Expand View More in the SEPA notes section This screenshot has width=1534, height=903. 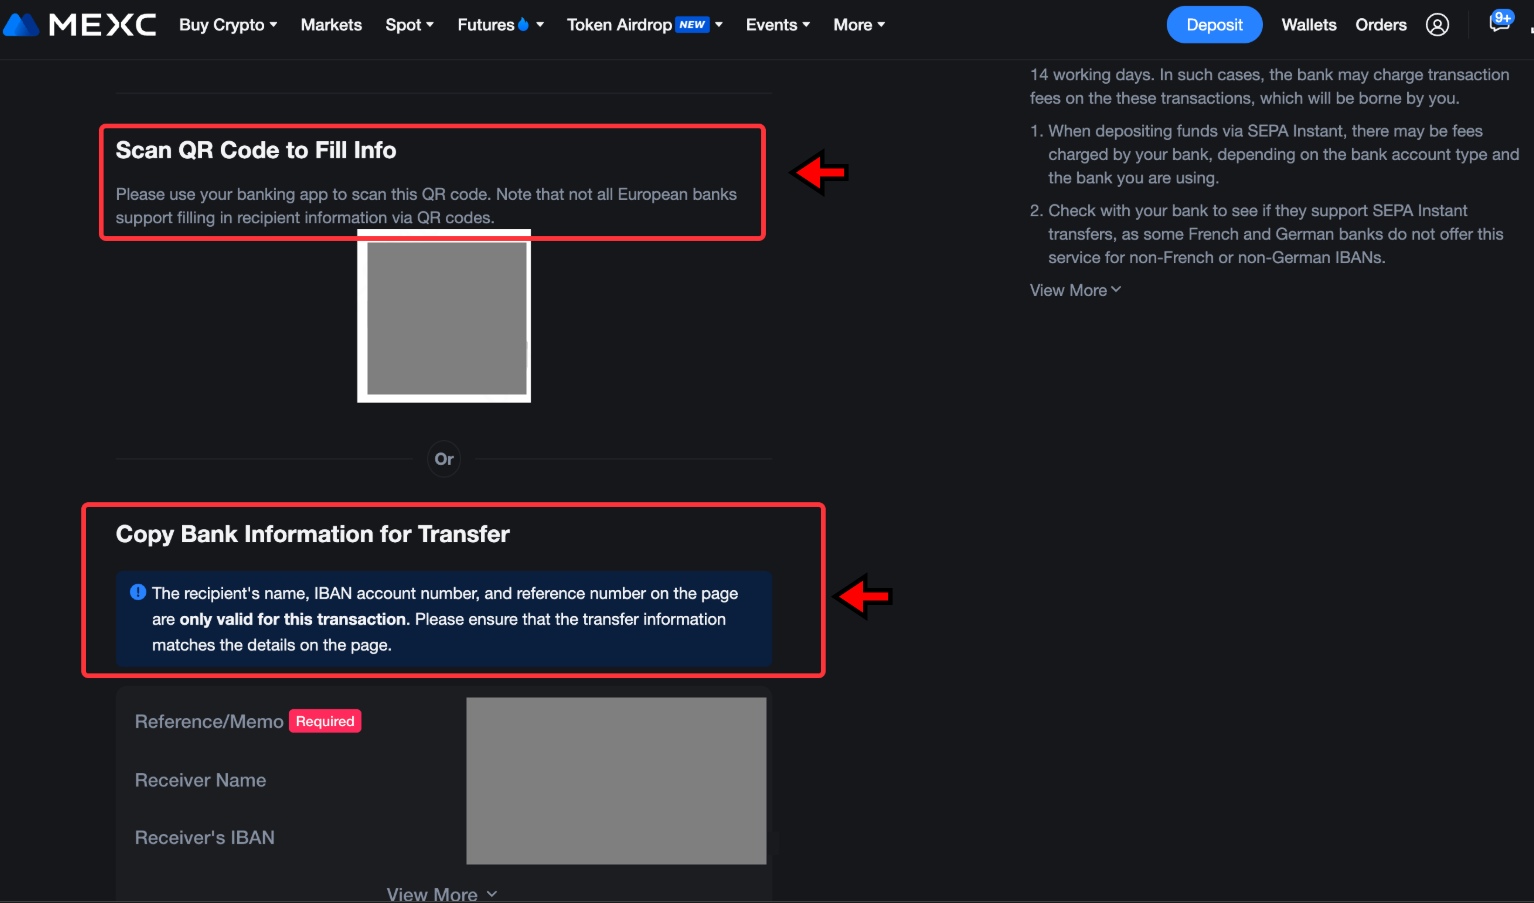(1074, 290)
